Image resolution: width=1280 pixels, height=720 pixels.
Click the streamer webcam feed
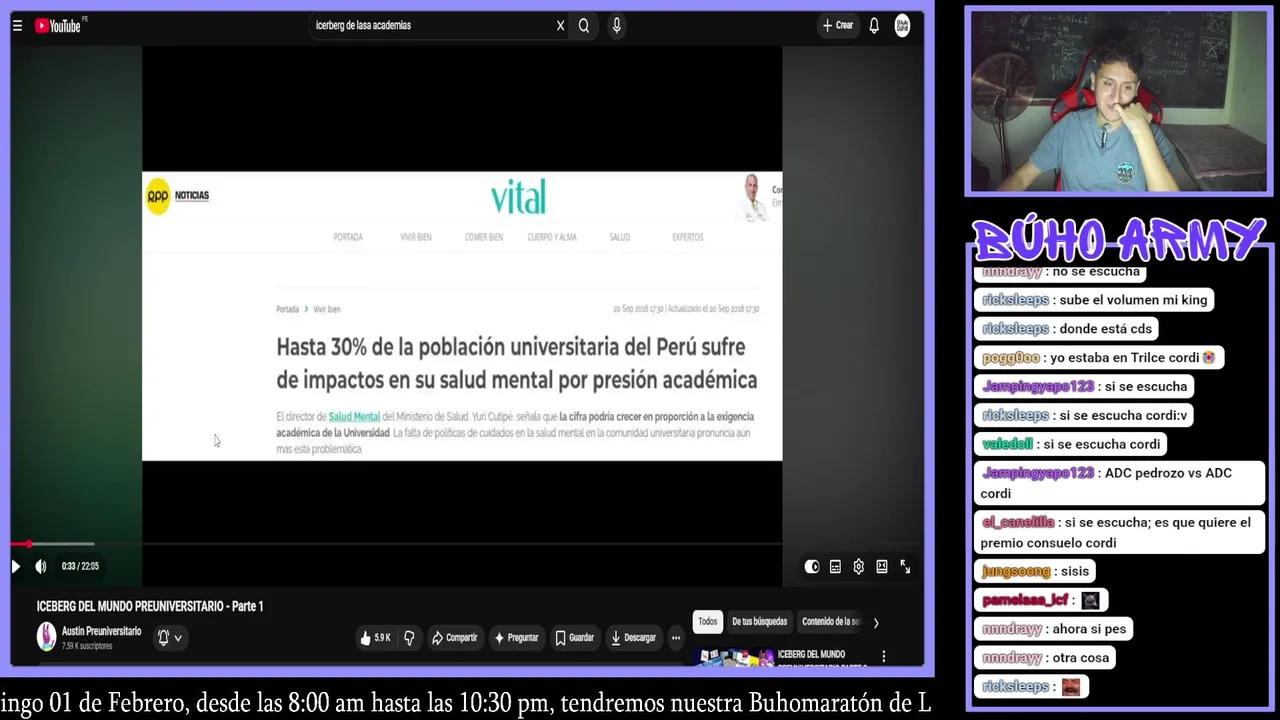tap(1118, 103)
